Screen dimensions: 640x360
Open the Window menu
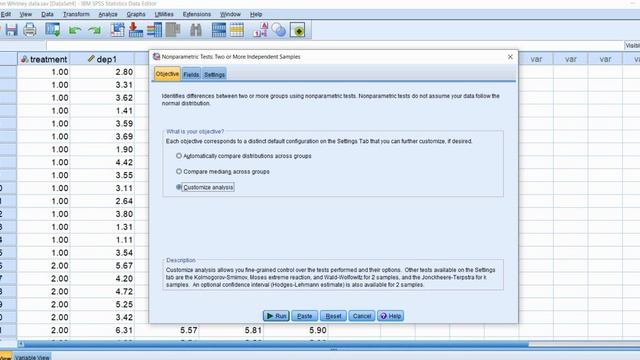230,14
